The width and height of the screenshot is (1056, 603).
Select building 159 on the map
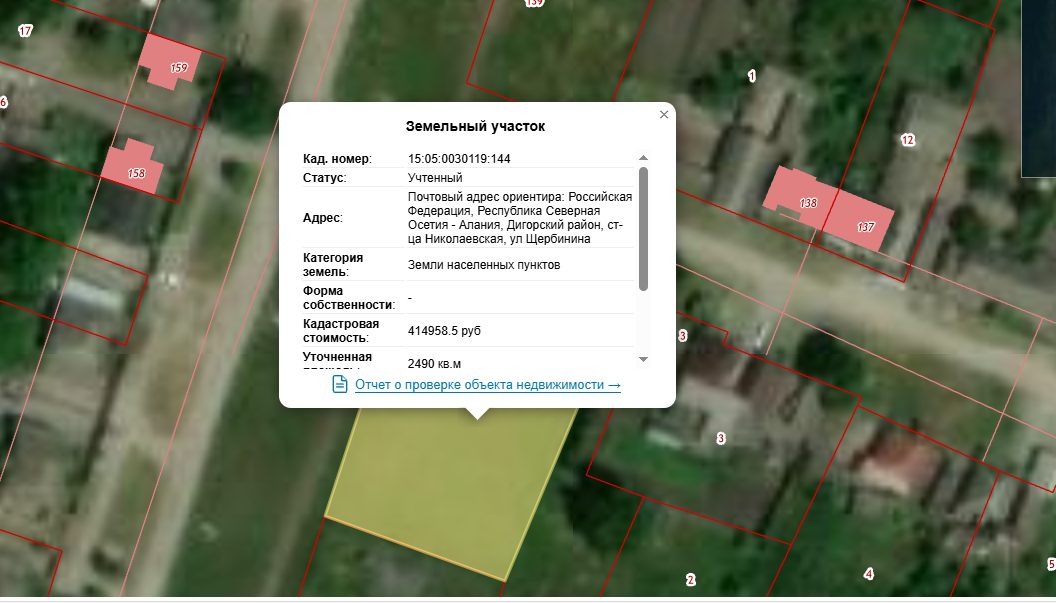pyautogui.click(x=171, y=61)
